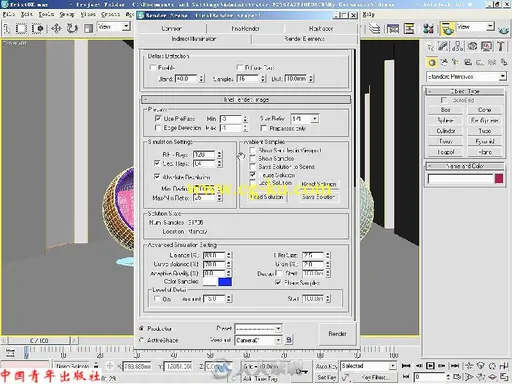Select the Cameras category icon

click(x=468, y=62)
